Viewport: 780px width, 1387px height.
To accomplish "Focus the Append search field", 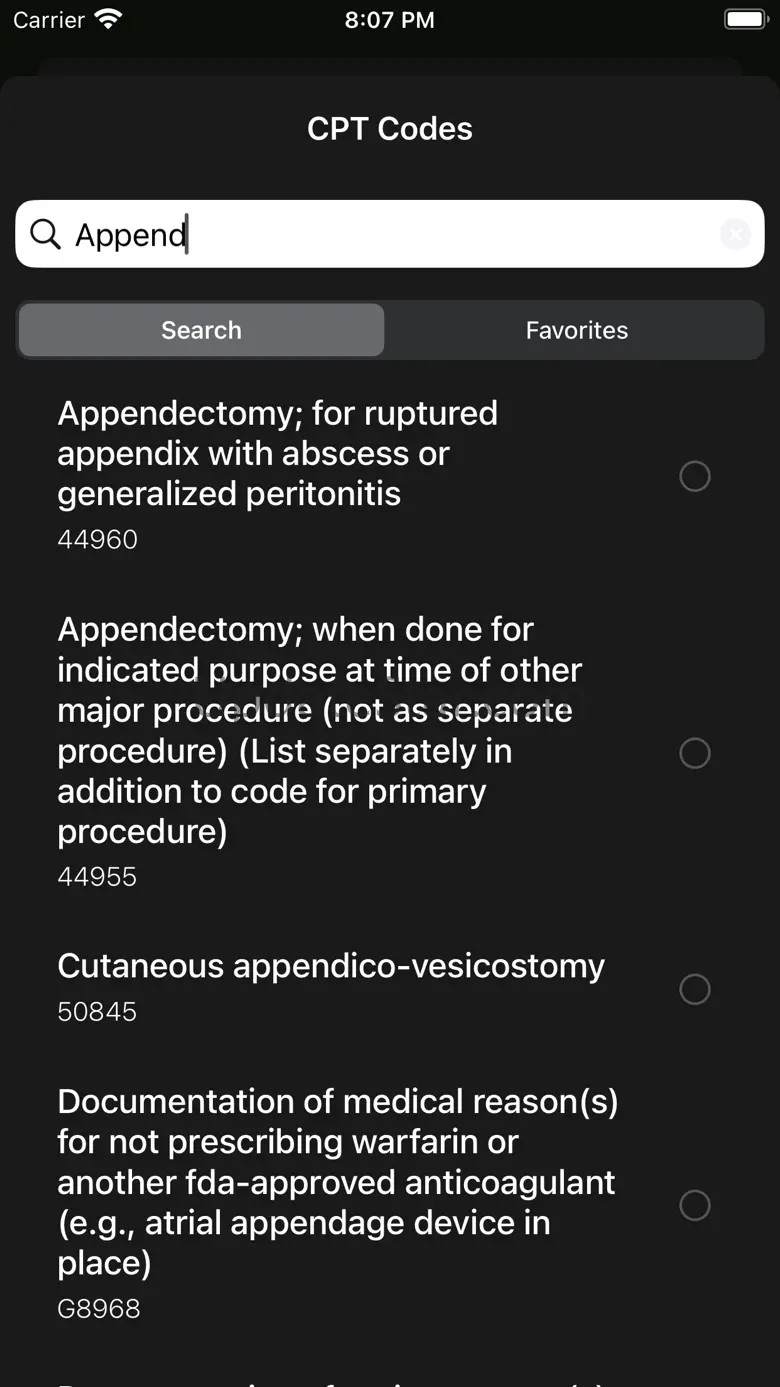I will [x=390, y=234].
